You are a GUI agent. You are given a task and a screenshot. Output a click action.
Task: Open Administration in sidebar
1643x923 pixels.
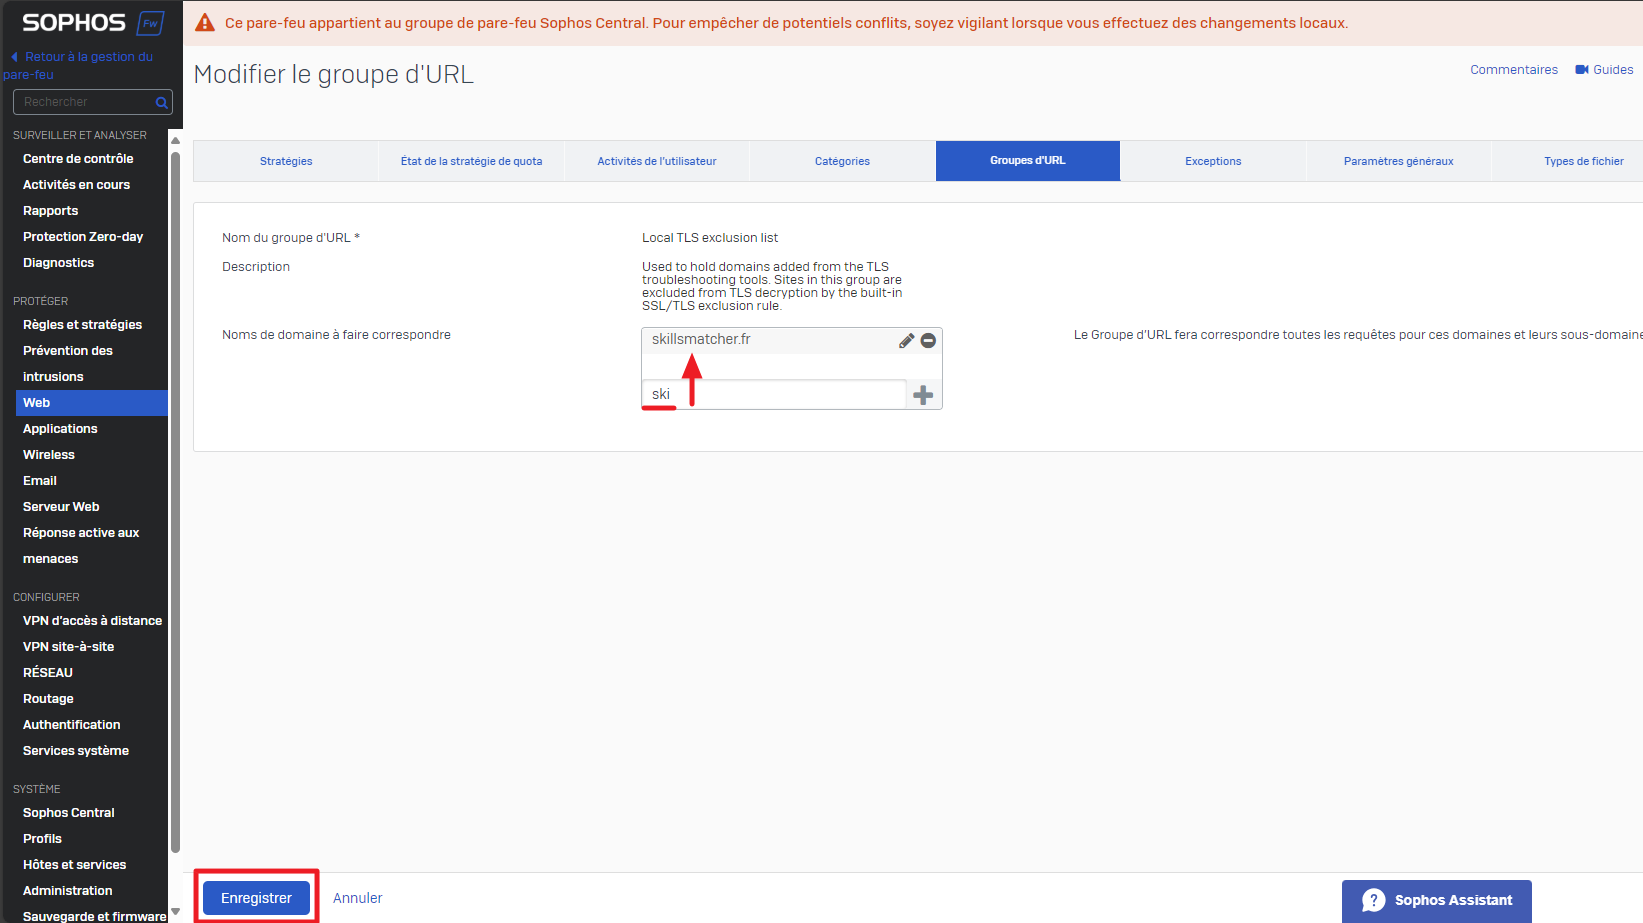coord(67,891)
